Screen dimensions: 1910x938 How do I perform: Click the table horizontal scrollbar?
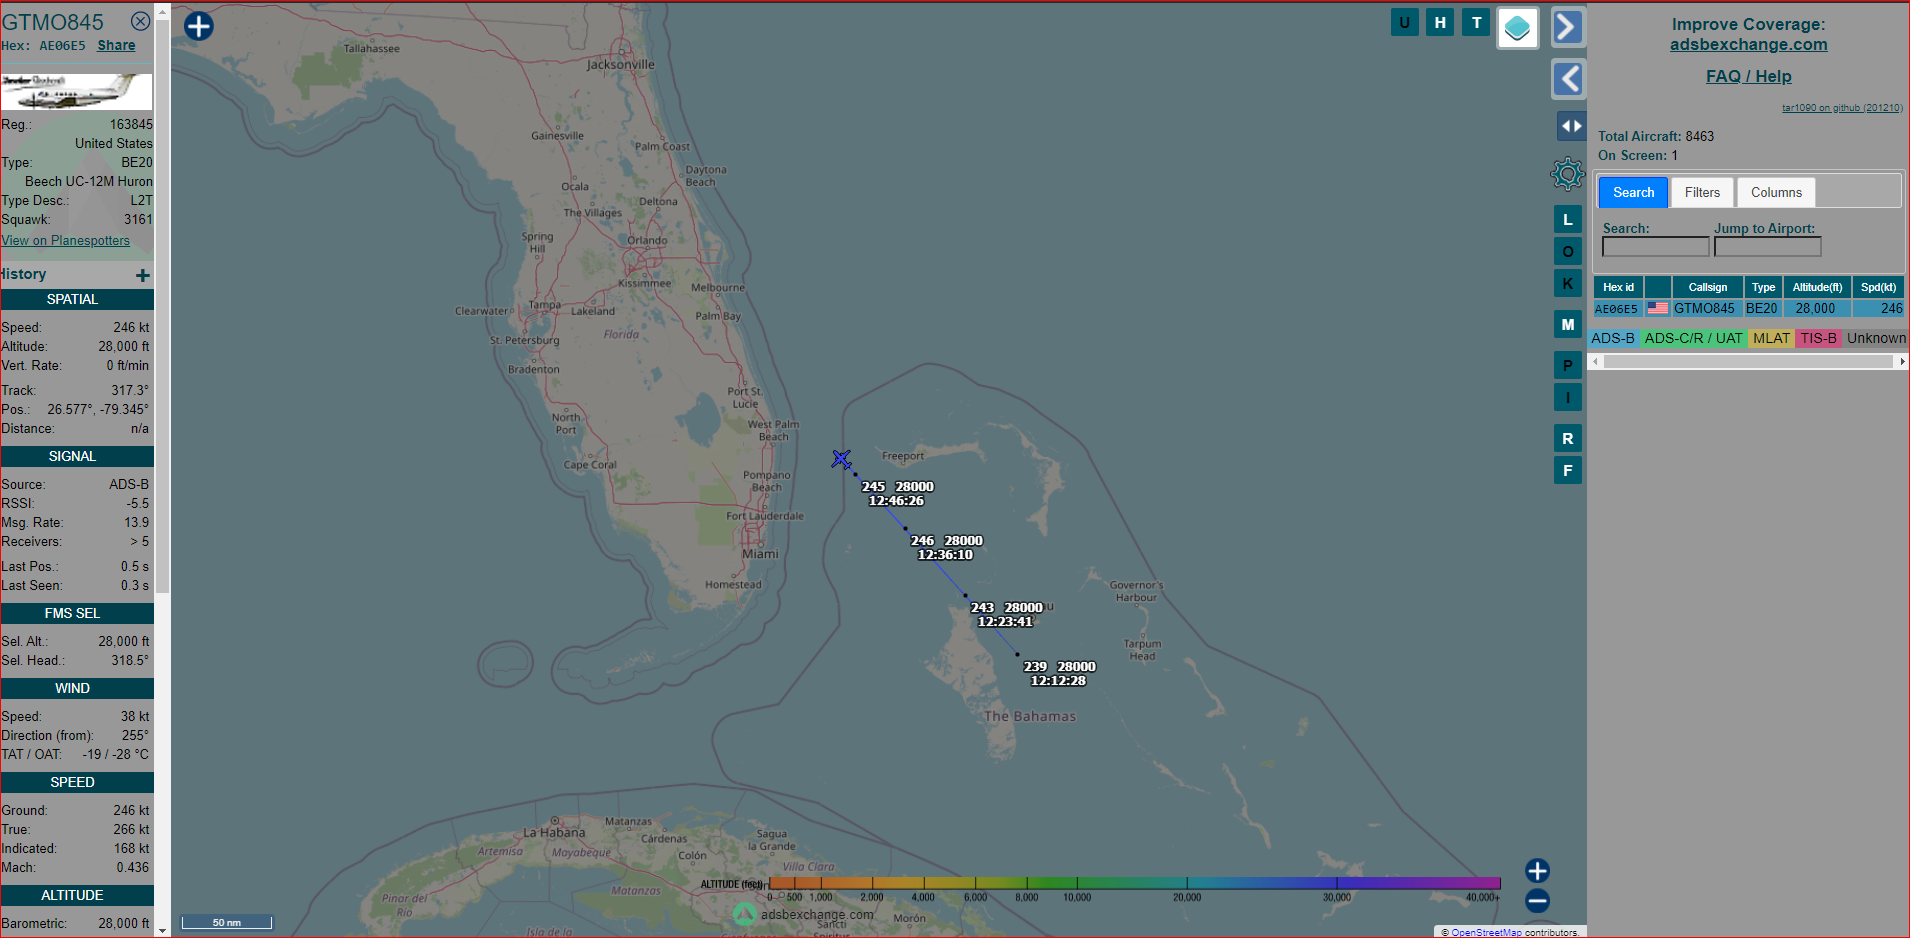[1748, 362]
